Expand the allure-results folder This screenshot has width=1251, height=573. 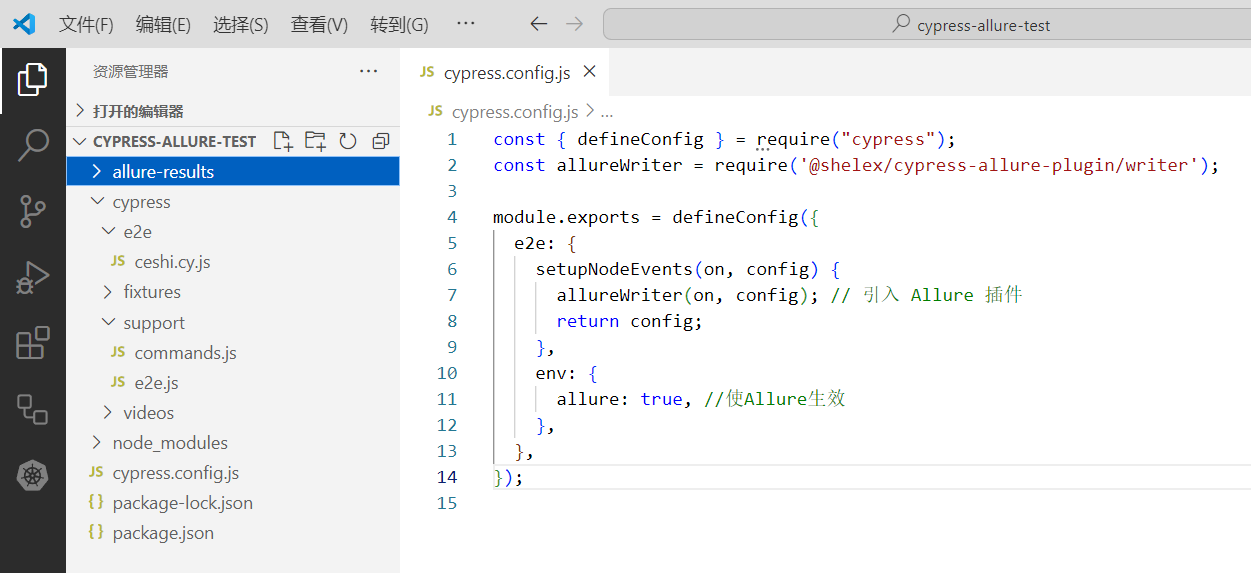click(163, 172)
